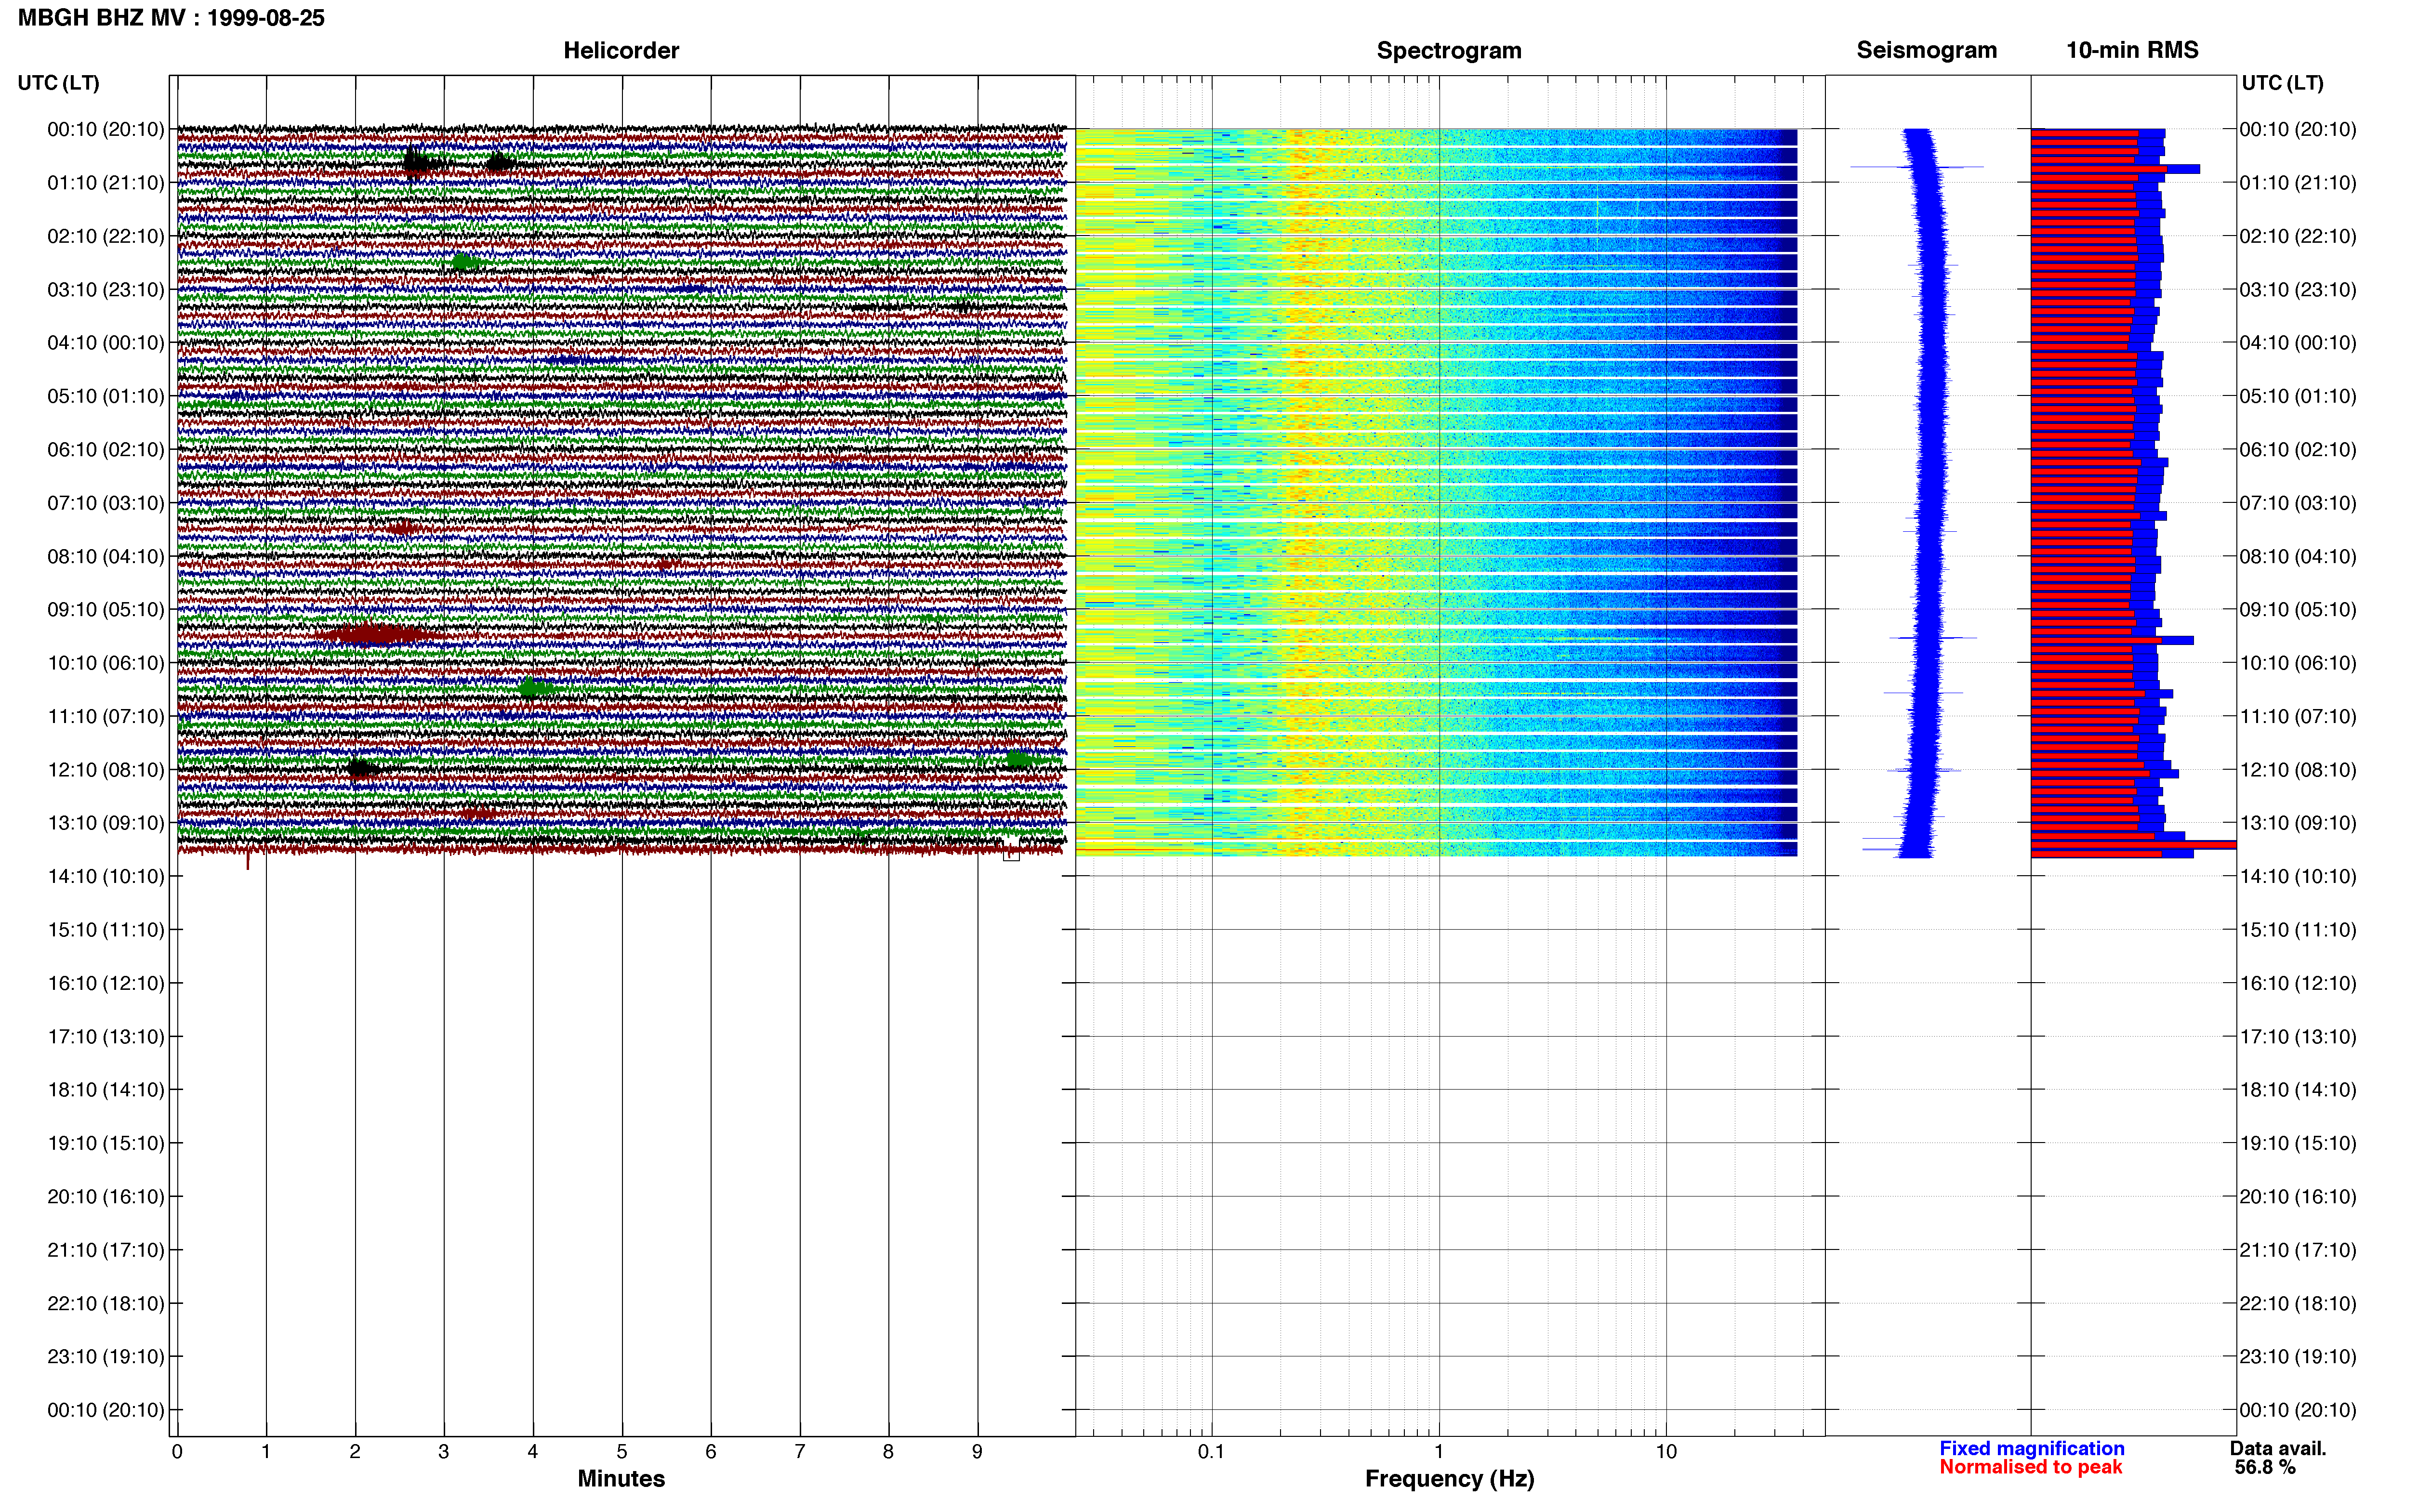This screenshot has height=1512, width=2418.
Task: Click the 'Frequency (Hz)' x-axis label
Action: coord(1449,1479)
